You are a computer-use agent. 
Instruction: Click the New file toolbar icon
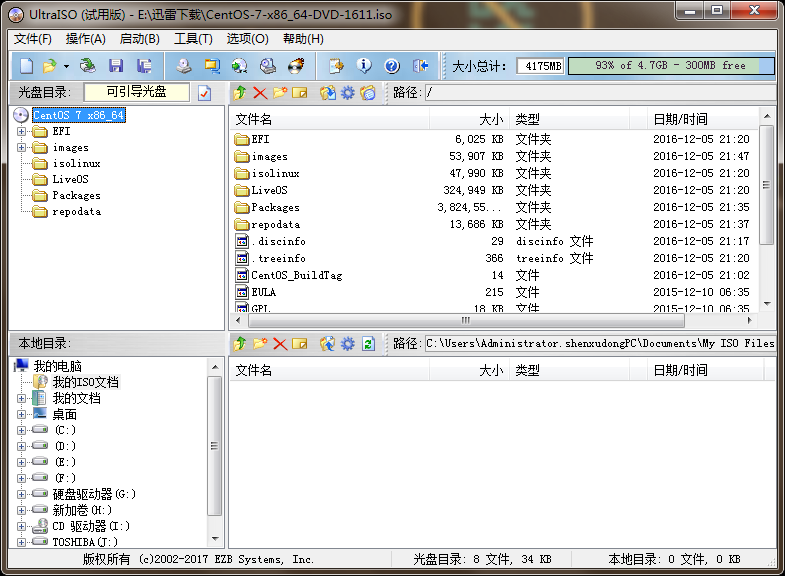coord(26,66)
